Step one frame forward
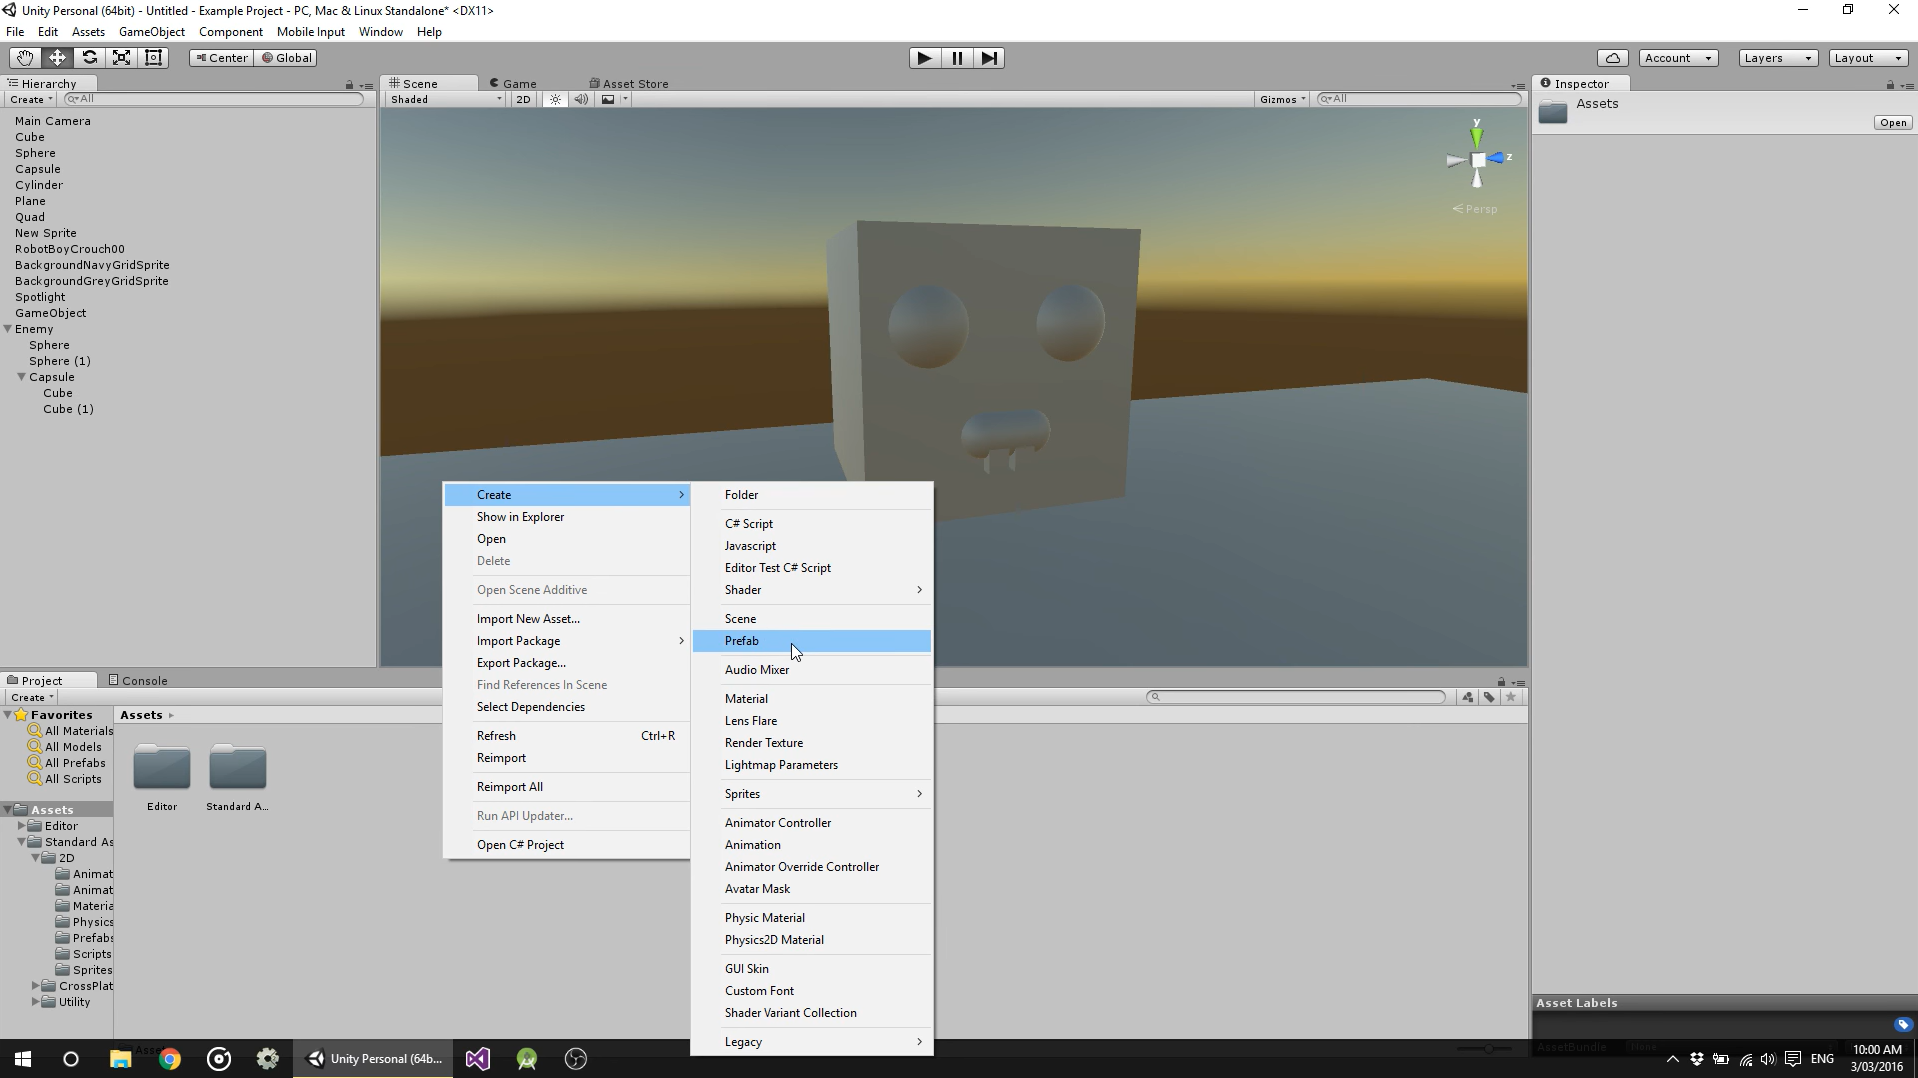Screen dimensions: 1918x1078 (989, 58)
